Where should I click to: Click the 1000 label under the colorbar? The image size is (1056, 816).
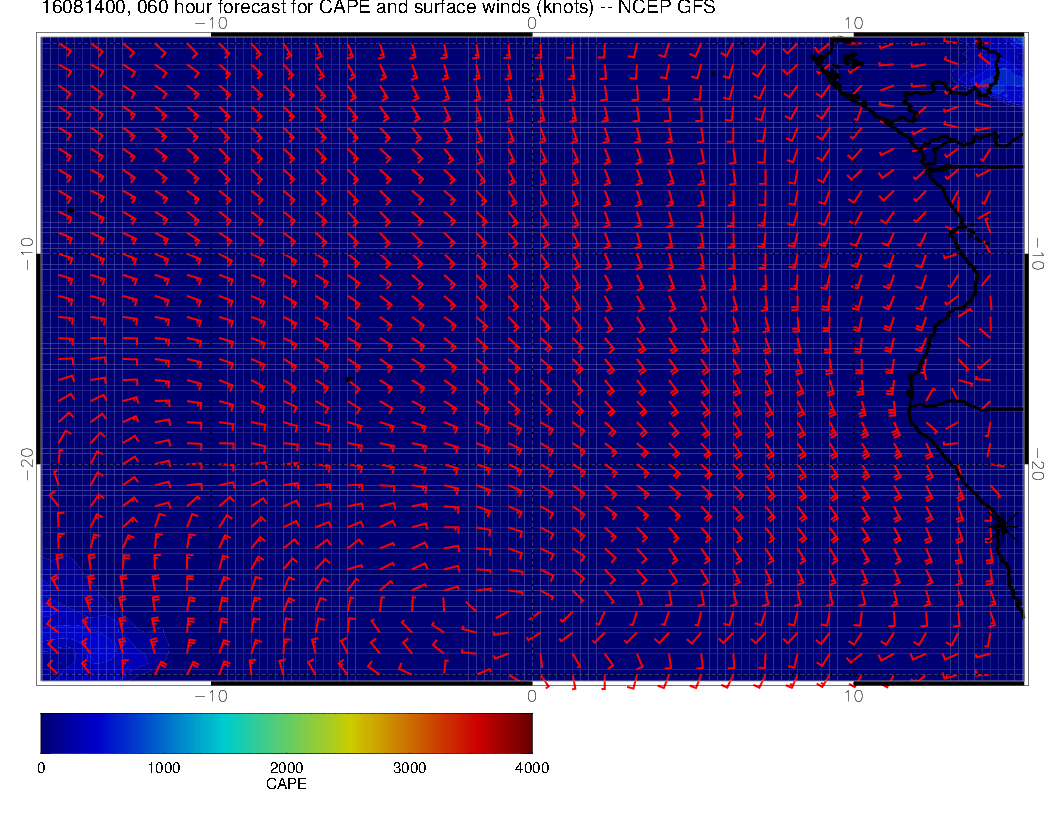pyautogui.click(x=163, y=768)
